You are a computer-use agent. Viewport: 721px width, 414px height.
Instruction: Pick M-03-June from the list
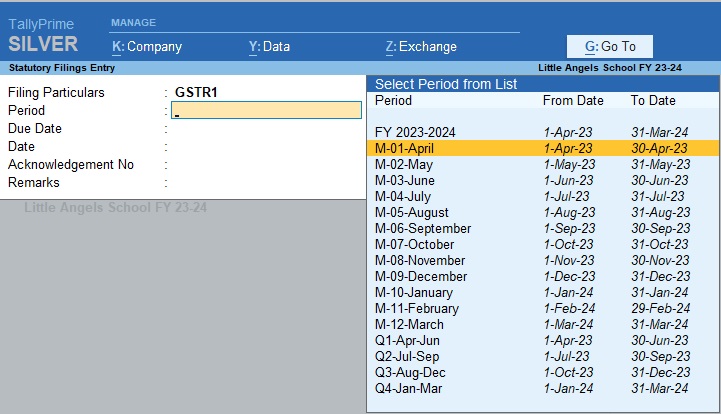click(x=404, y=180)
